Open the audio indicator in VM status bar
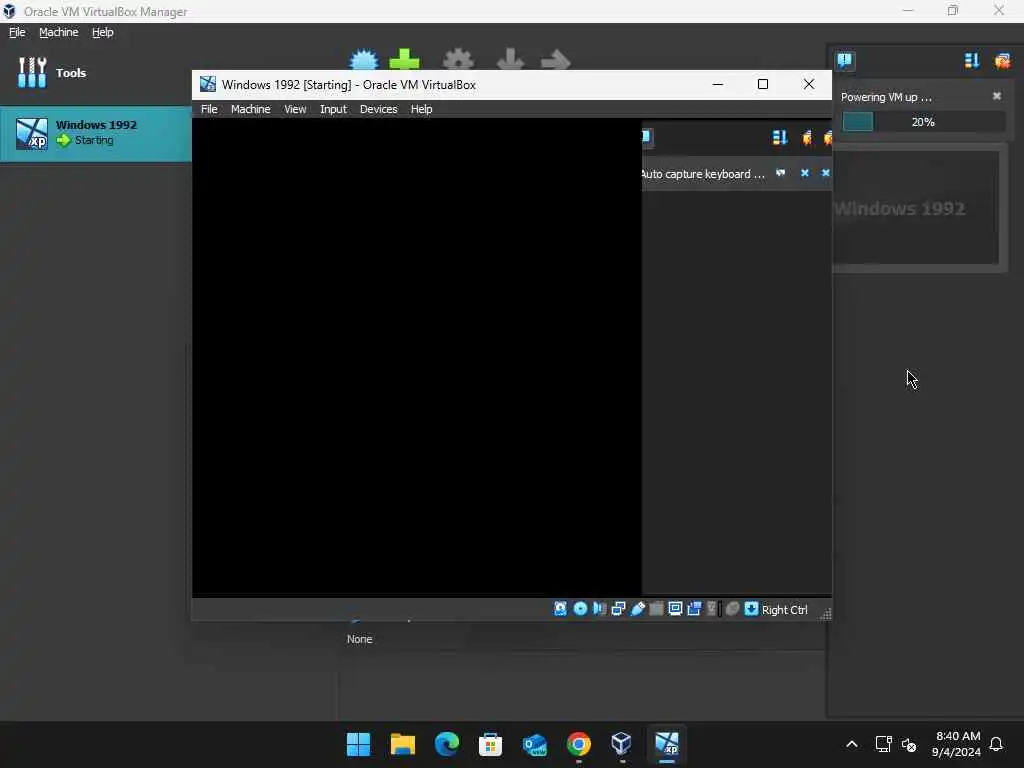This screenshot has height=768, width=1024. (599, 609)
